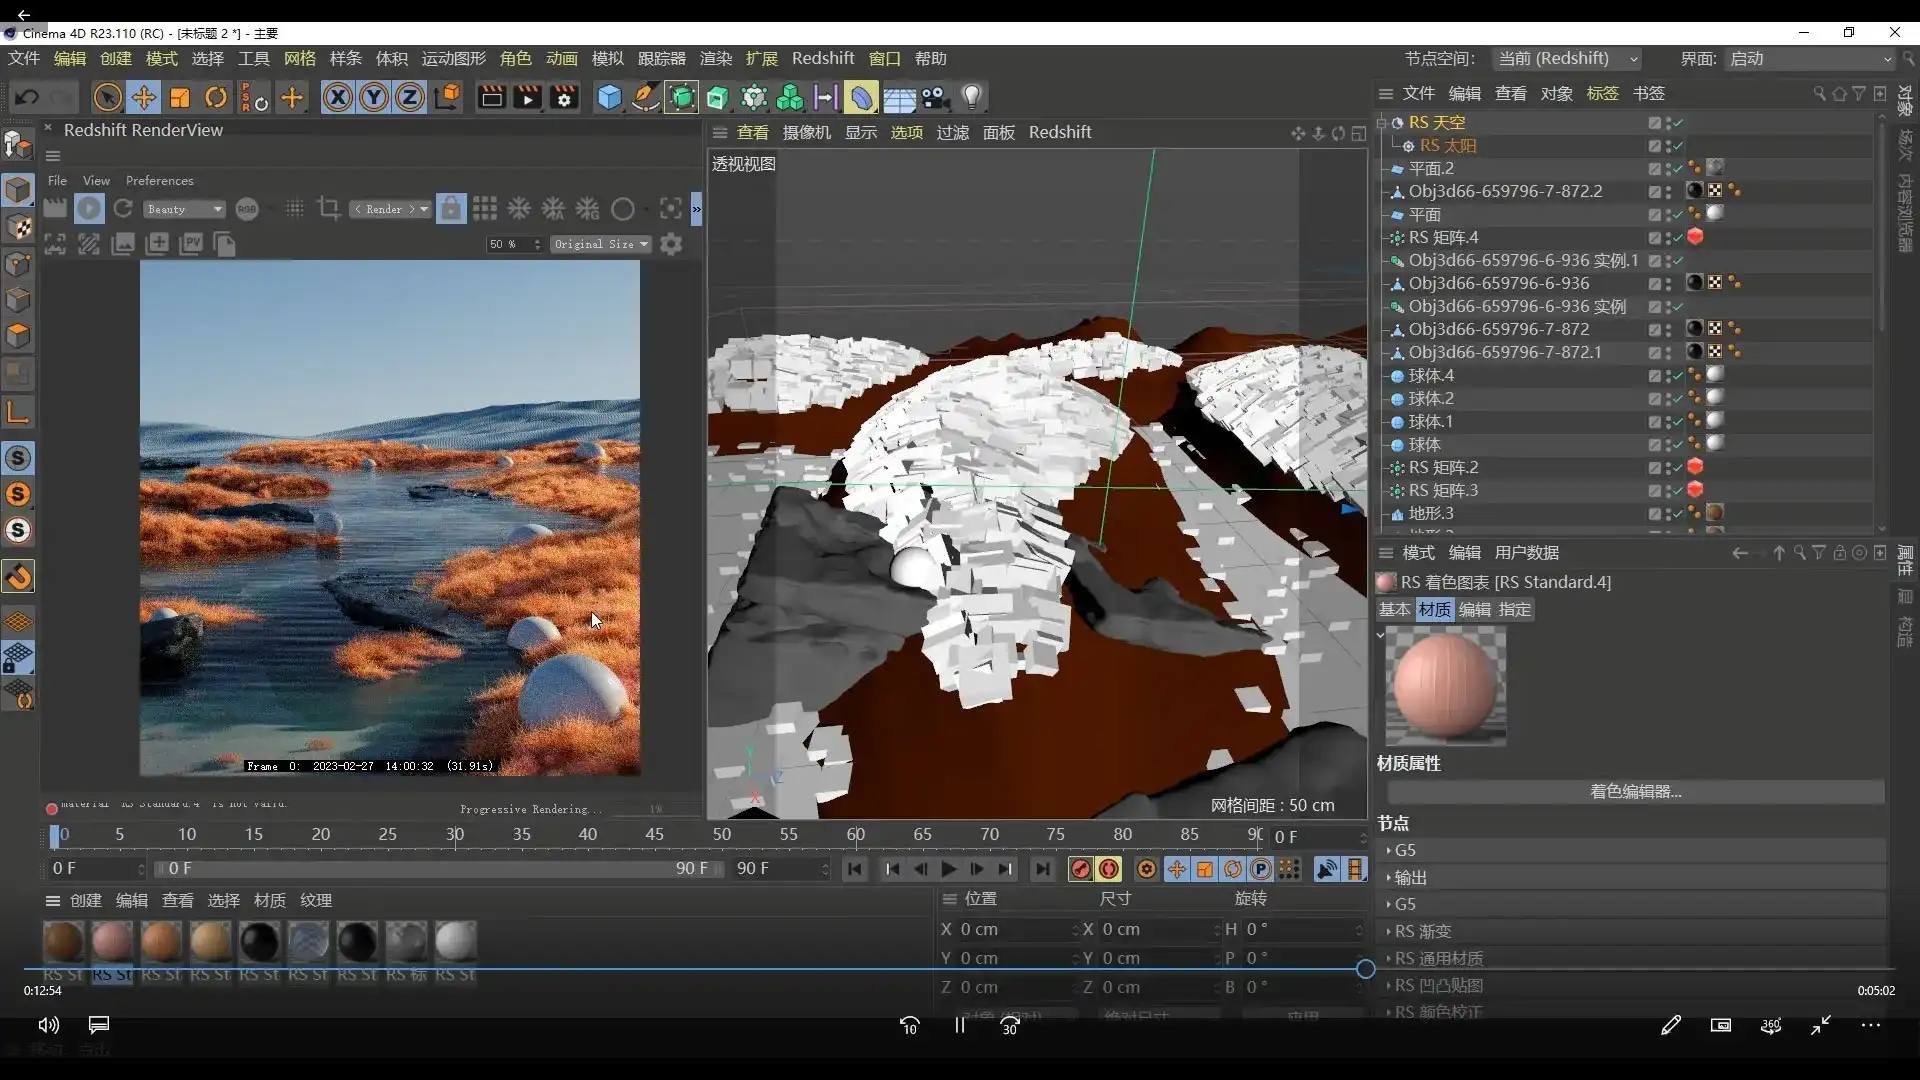Click the 着色编辑器... button
The width and height of the screenshot is (1920, 1080).
[1635, 791]
